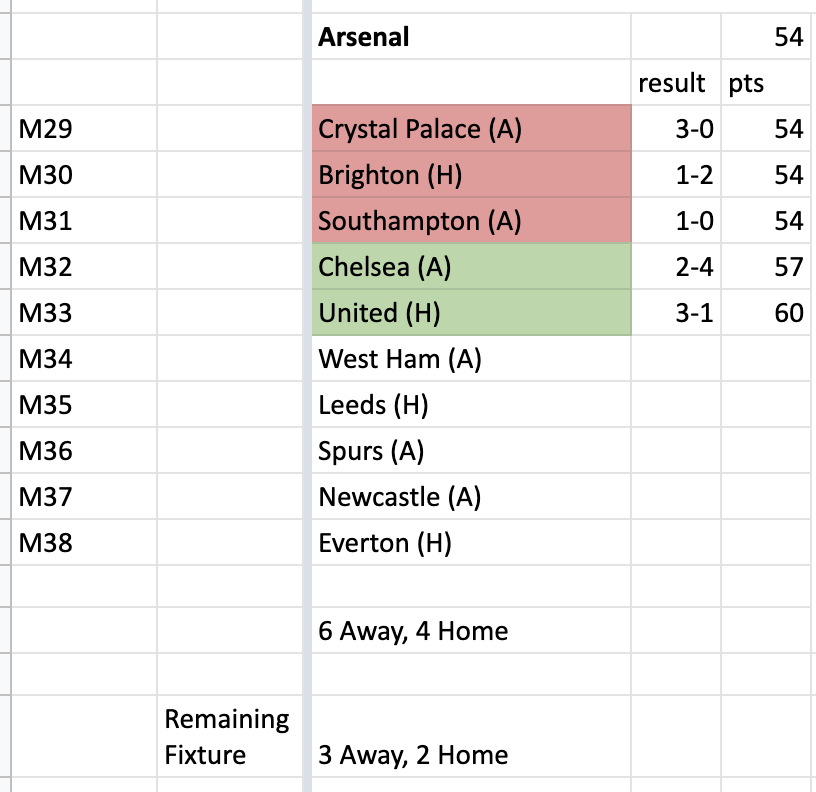Select the Southampton (A) cell
The width and height of the screenshot is (816, 792).
coord(471,220)
